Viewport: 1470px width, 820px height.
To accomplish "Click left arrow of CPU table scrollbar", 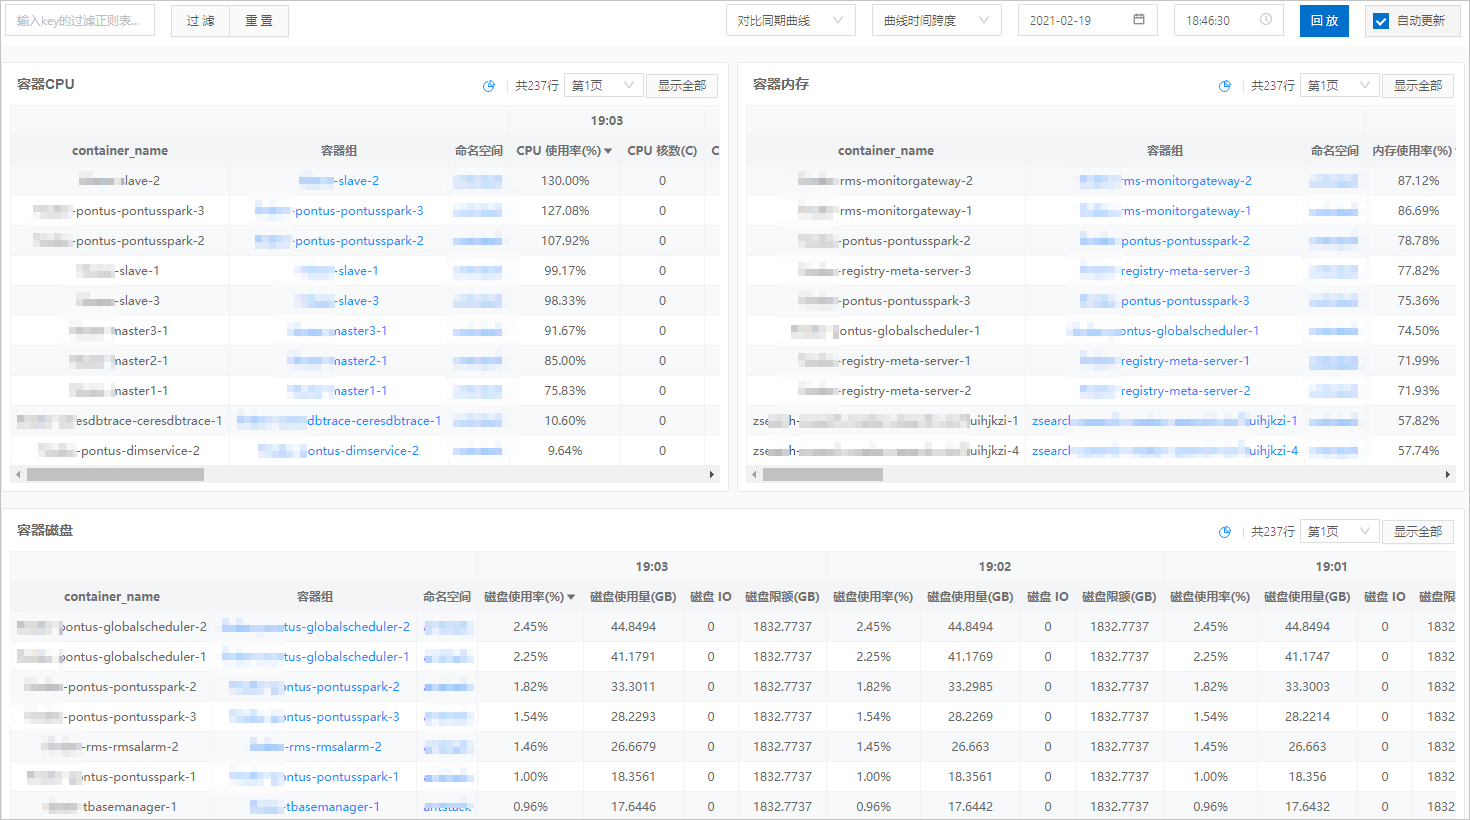I will (16, 475).
